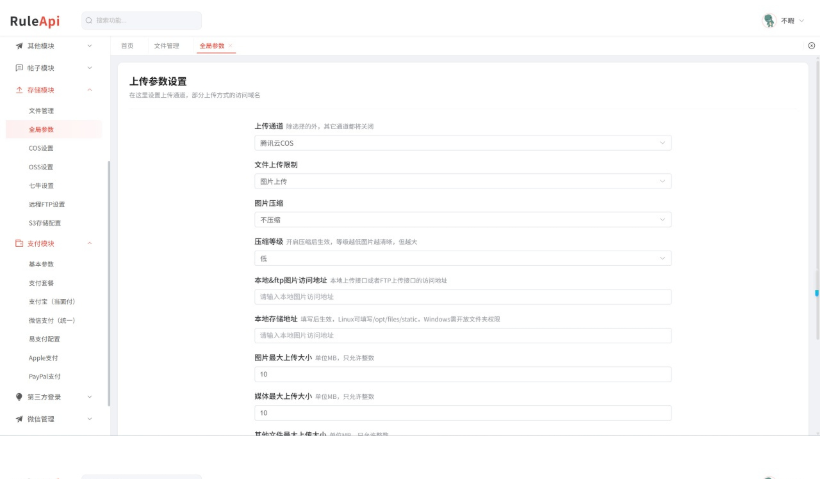
Task: Open 微信支付（统一） in the sidebar
Action: pos(54,320)
